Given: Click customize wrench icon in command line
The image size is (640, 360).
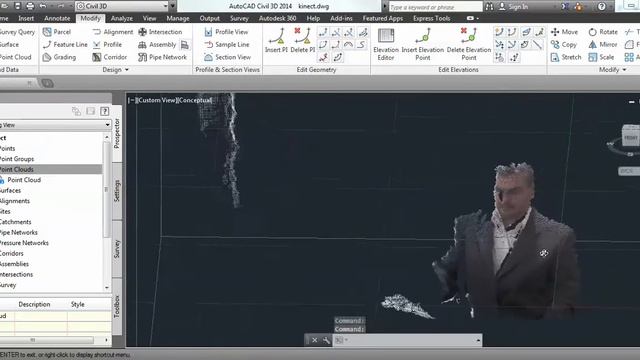Looking at the screenshot, I should tap(326, 340).
